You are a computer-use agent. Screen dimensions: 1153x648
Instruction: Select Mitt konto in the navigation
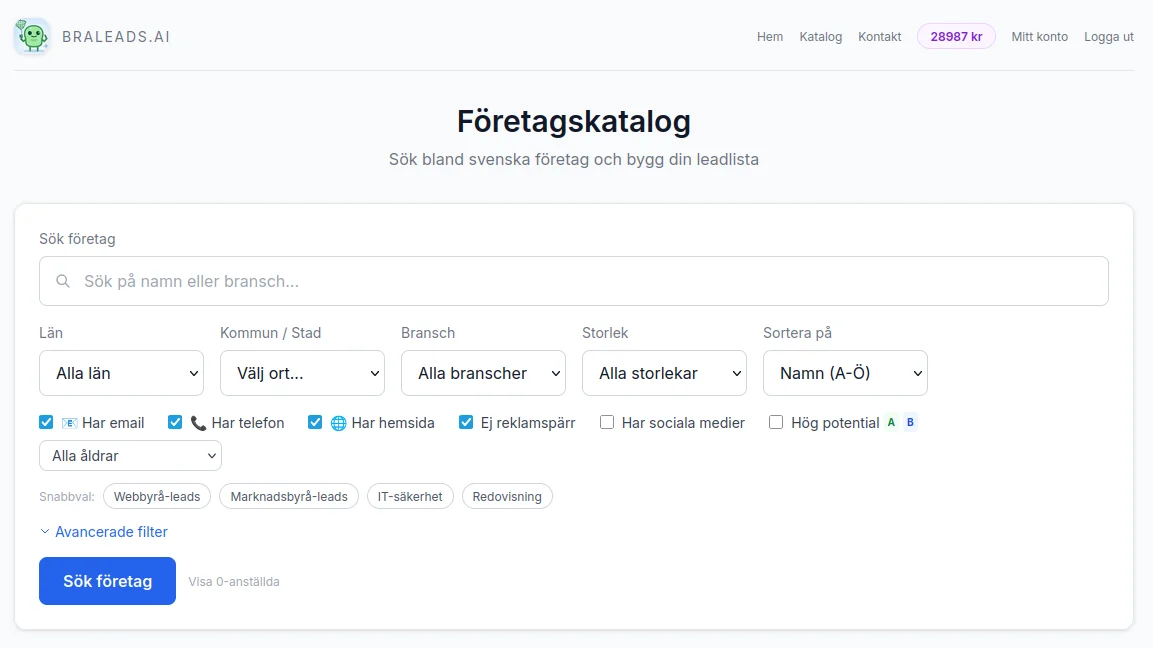[1039, 37]
